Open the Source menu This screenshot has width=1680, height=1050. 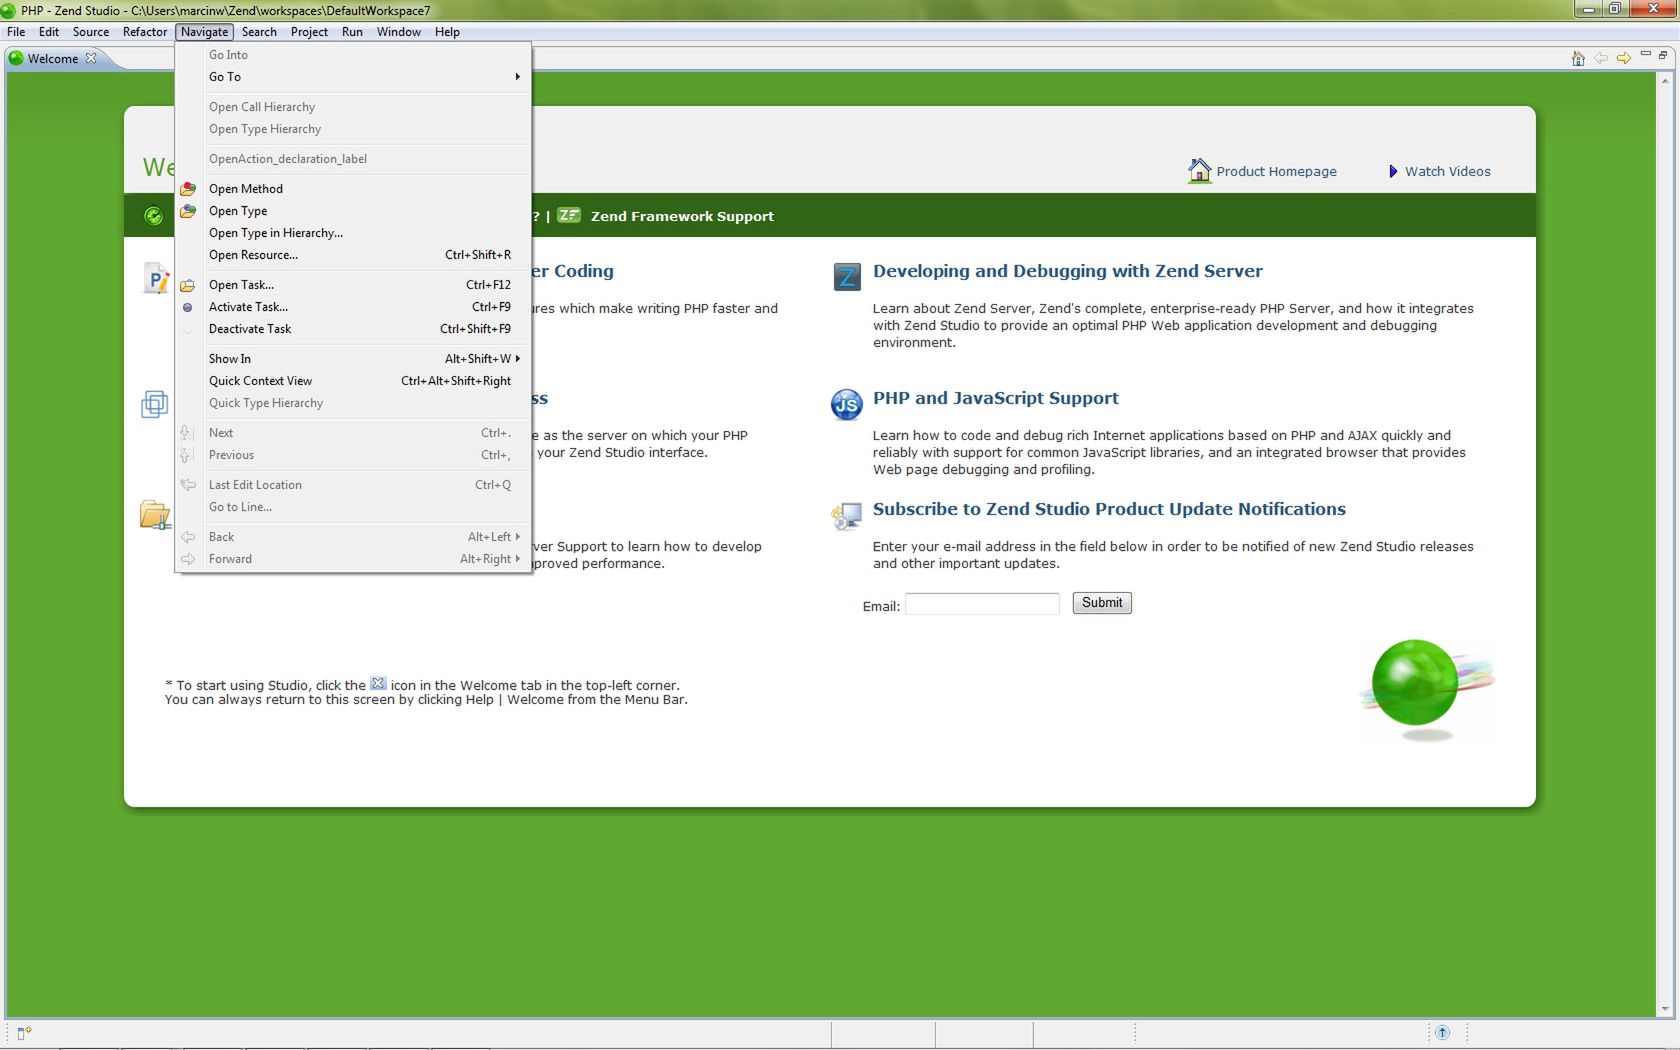[91, 32]
